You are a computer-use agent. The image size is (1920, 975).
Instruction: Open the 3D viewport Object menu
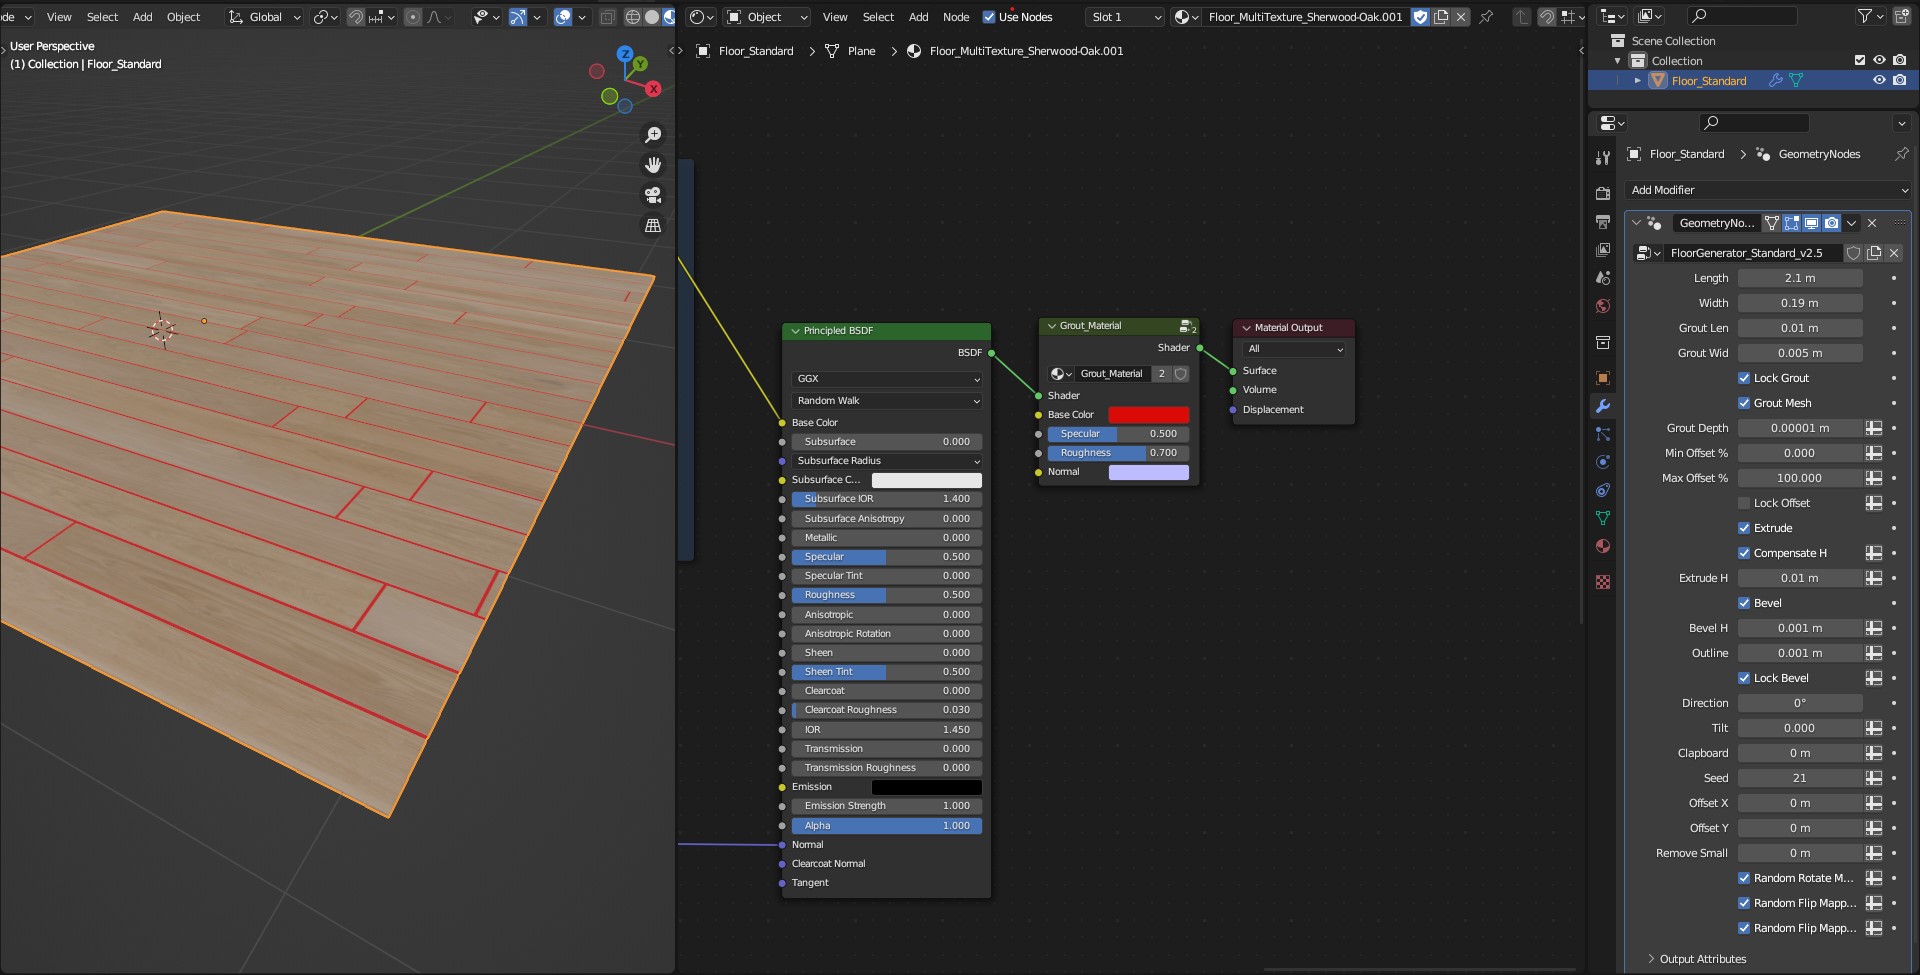point(183,17)
